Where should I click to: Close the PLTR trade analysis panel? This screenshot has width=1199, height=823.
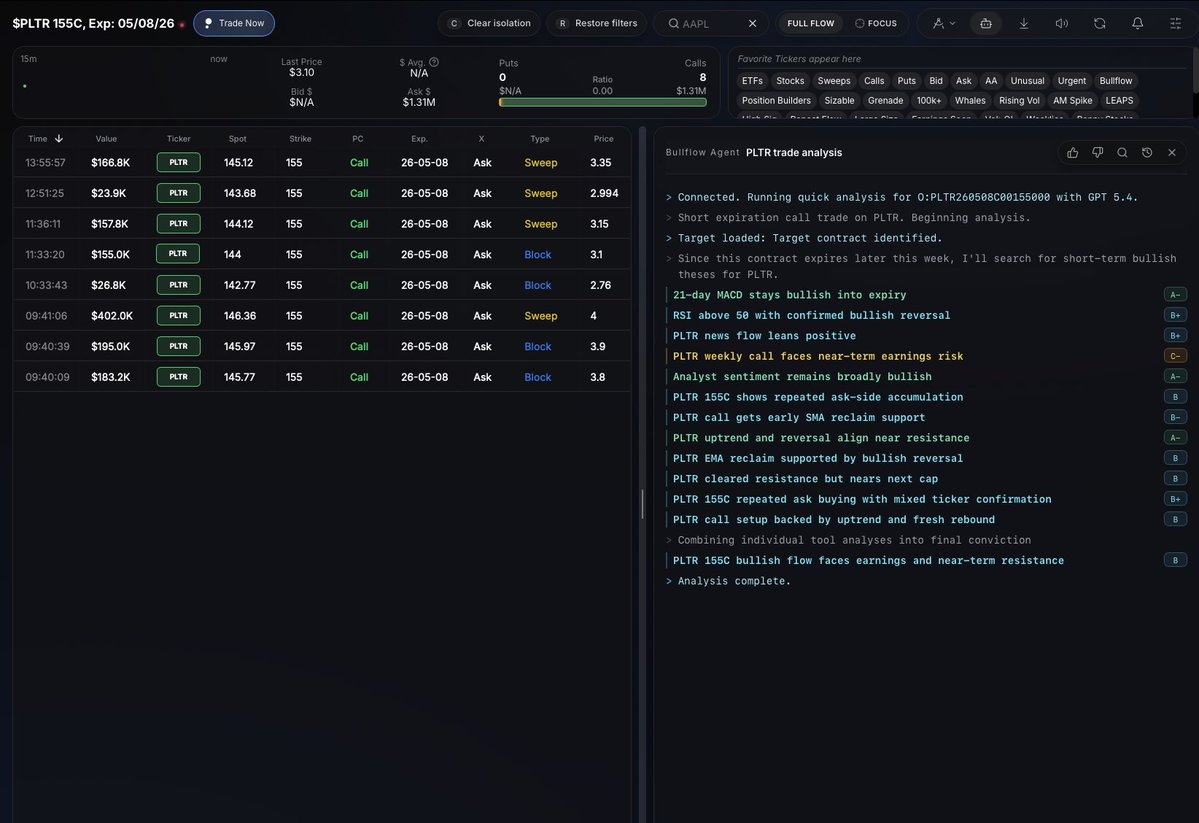tap(1171, 152)
